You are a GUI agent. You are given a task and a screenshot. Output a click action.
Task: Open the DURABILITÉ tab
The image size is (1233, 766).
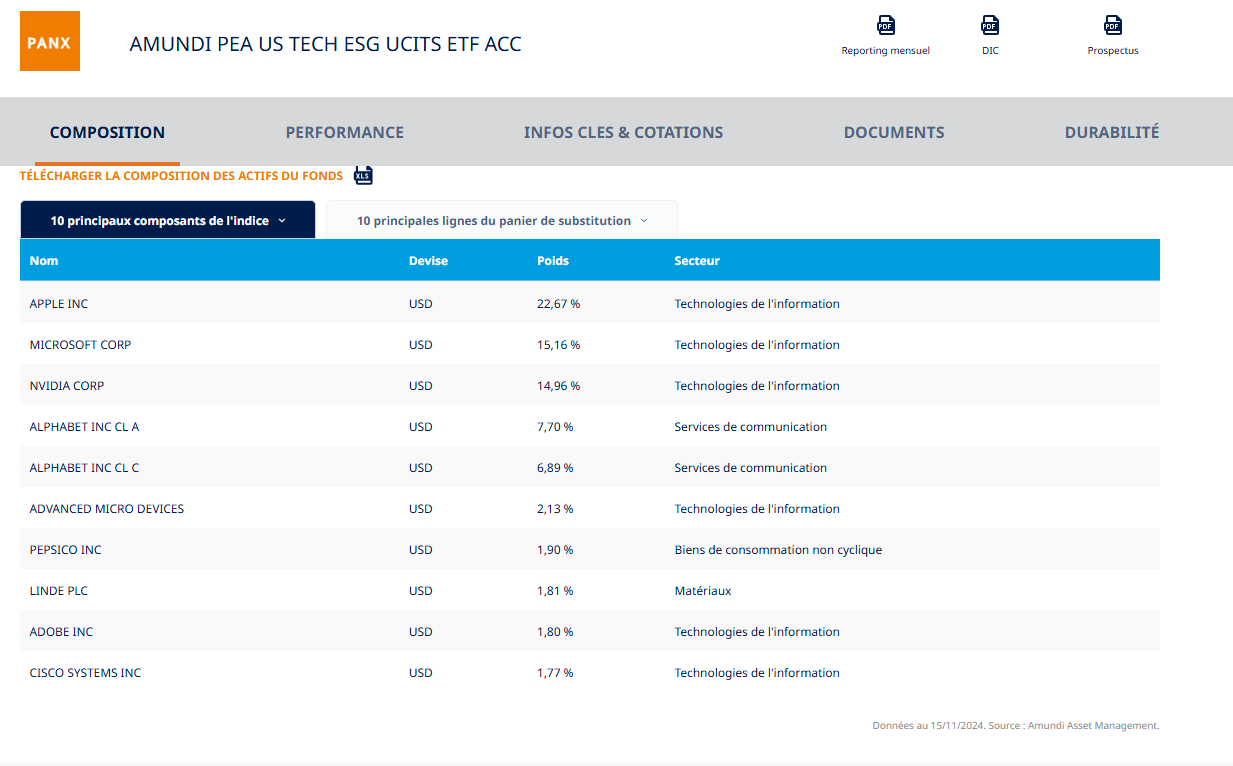[1112, 132]
